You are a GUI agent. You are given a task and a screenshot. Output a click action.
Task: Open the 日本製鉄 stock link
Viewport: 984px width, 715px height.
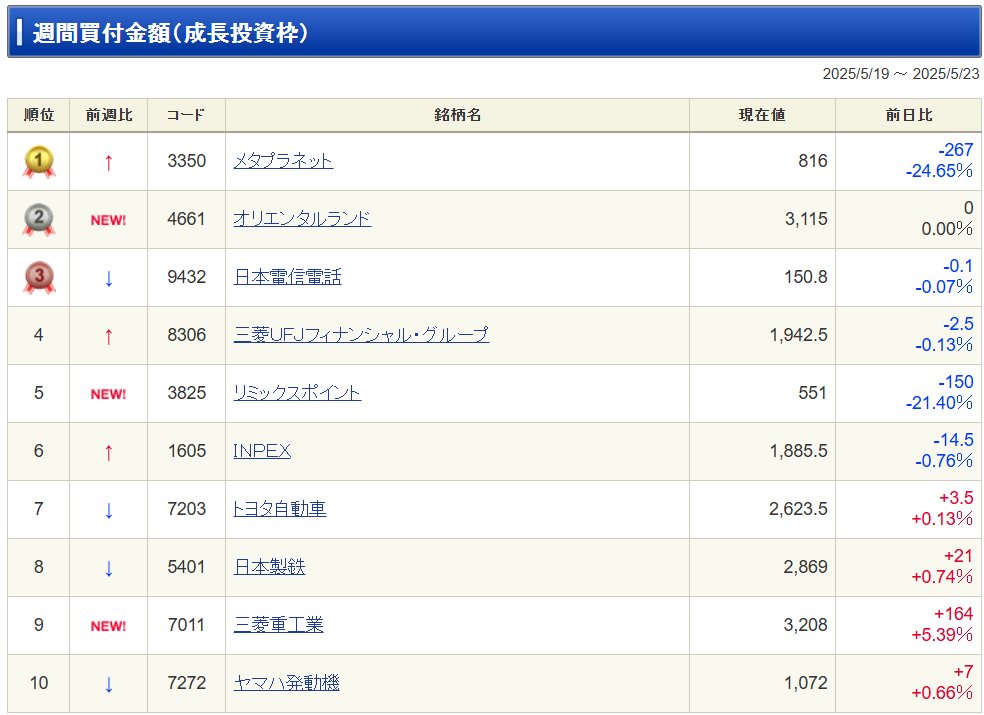[x=269, y=567]
